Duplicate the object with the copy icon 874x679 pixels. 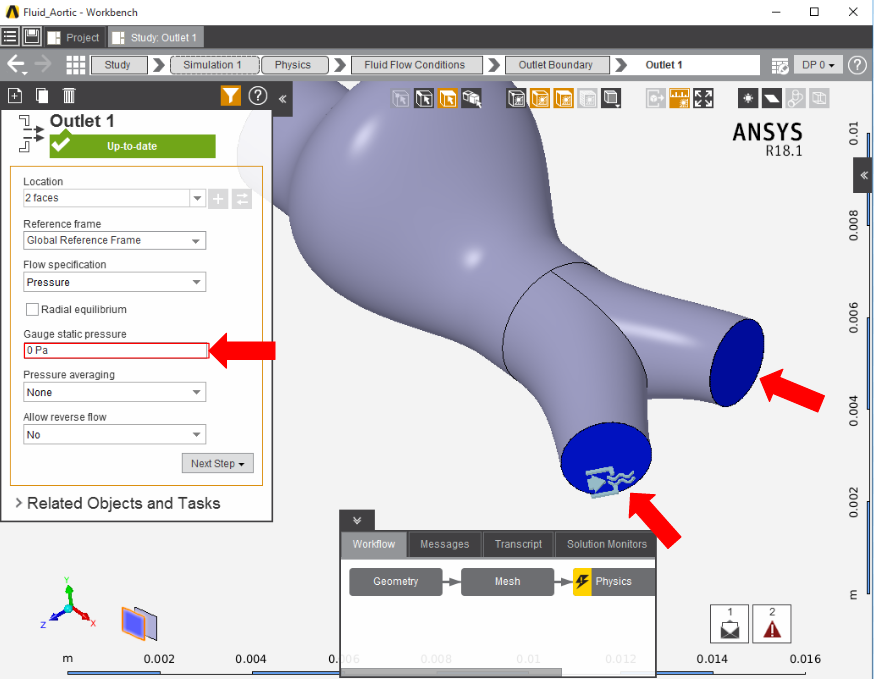(x=42, y=96)
